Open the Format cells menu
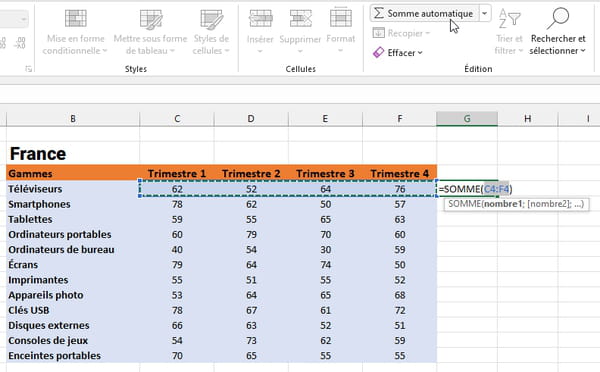 (x=341, y=33)
